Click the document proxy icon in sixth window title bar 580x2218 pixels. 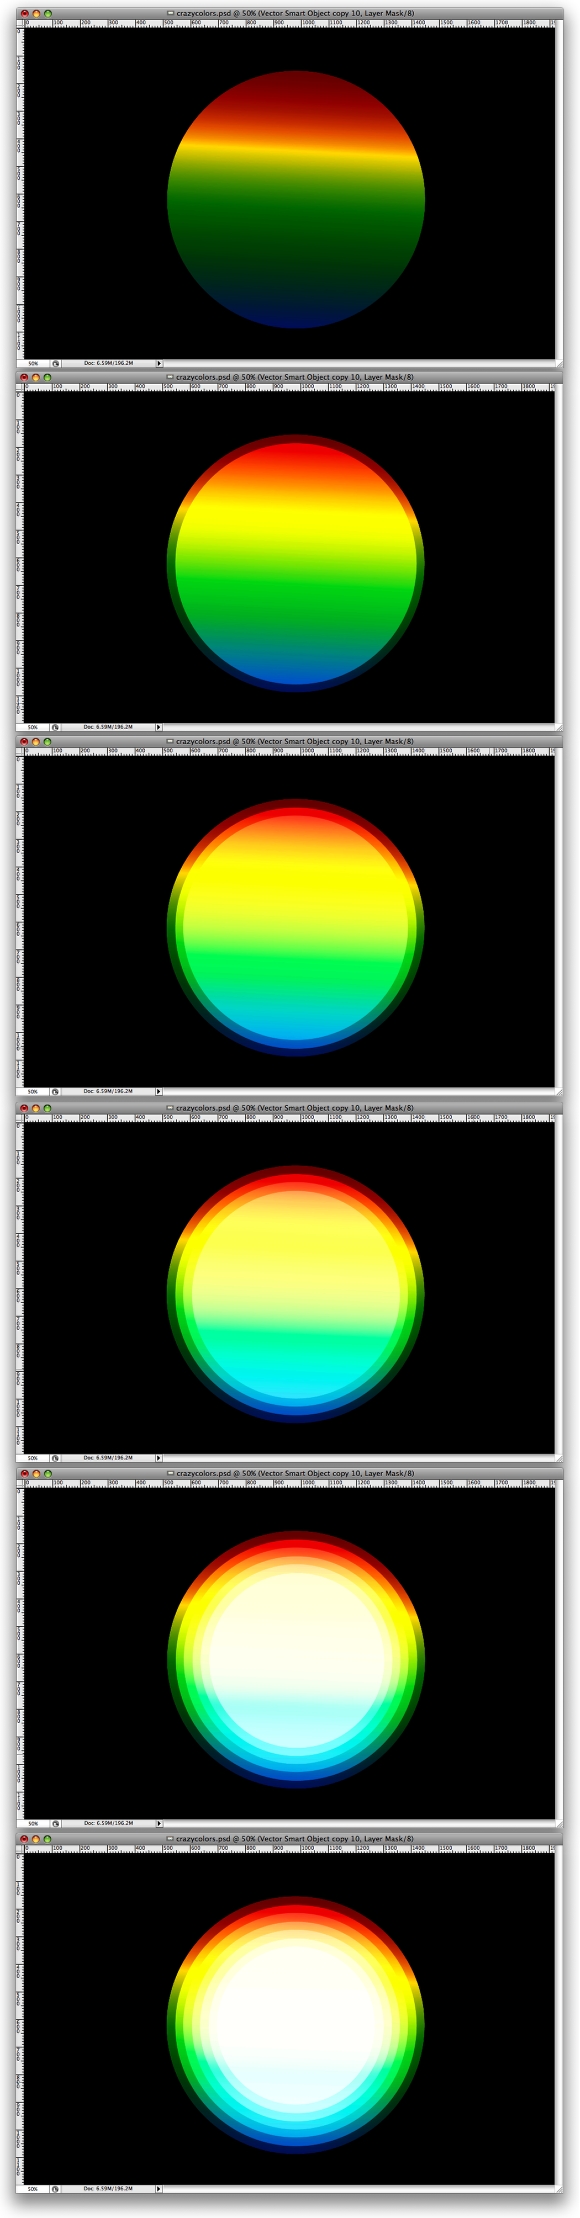(170, 1839)
